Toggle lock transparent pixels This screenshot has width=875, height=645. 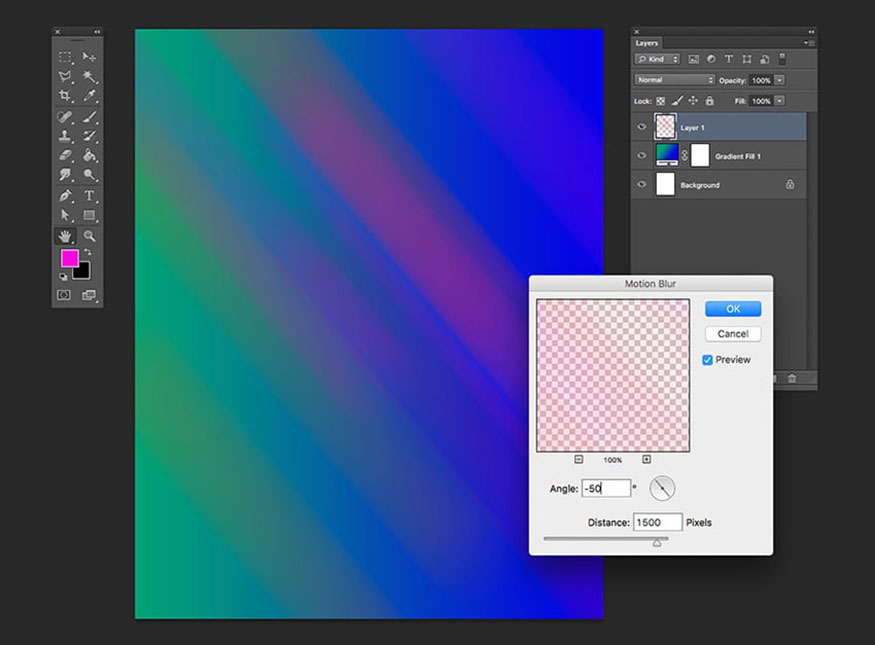660,101
